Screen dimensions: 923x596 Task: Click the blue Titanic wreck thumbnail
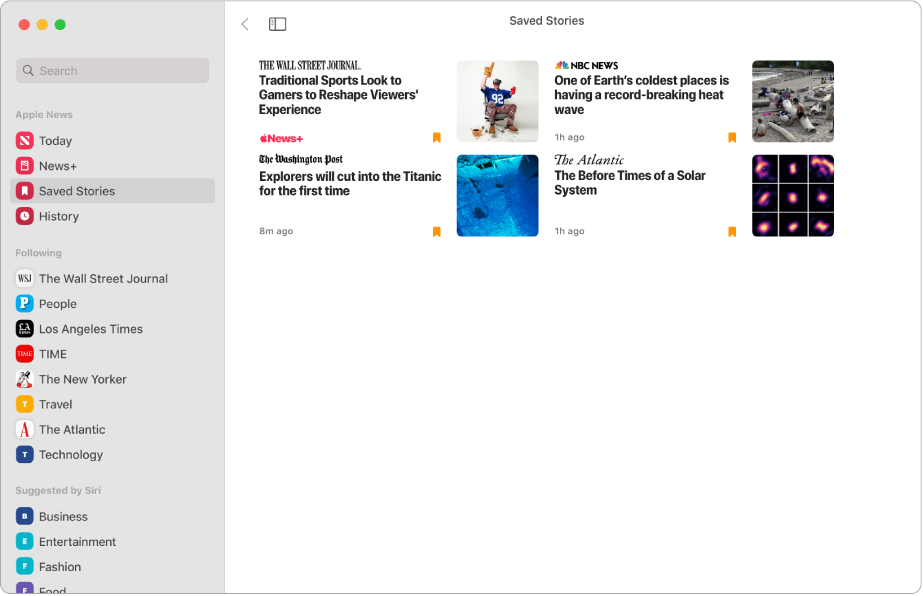click(497, 196)
